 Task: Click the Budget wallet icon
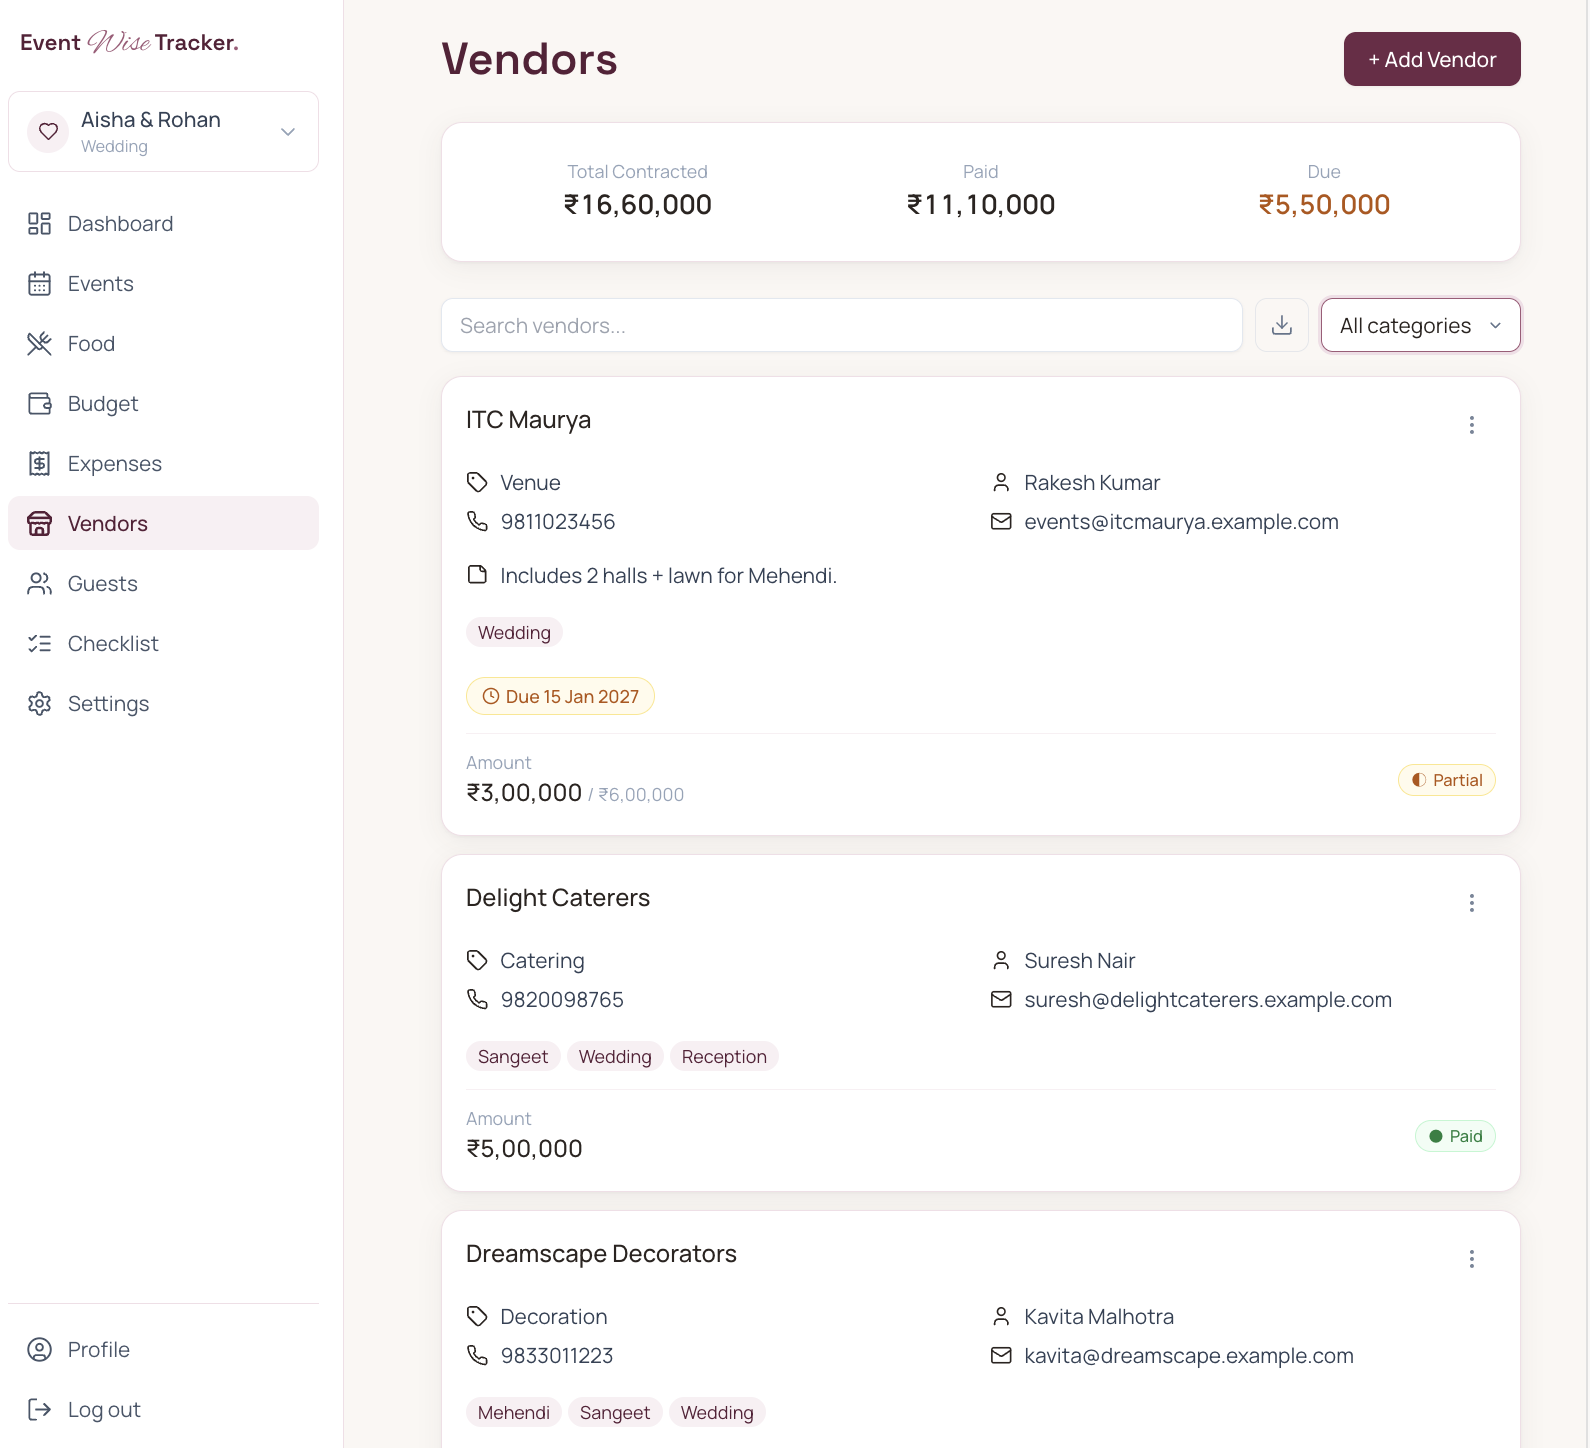[x=39, y=404]
